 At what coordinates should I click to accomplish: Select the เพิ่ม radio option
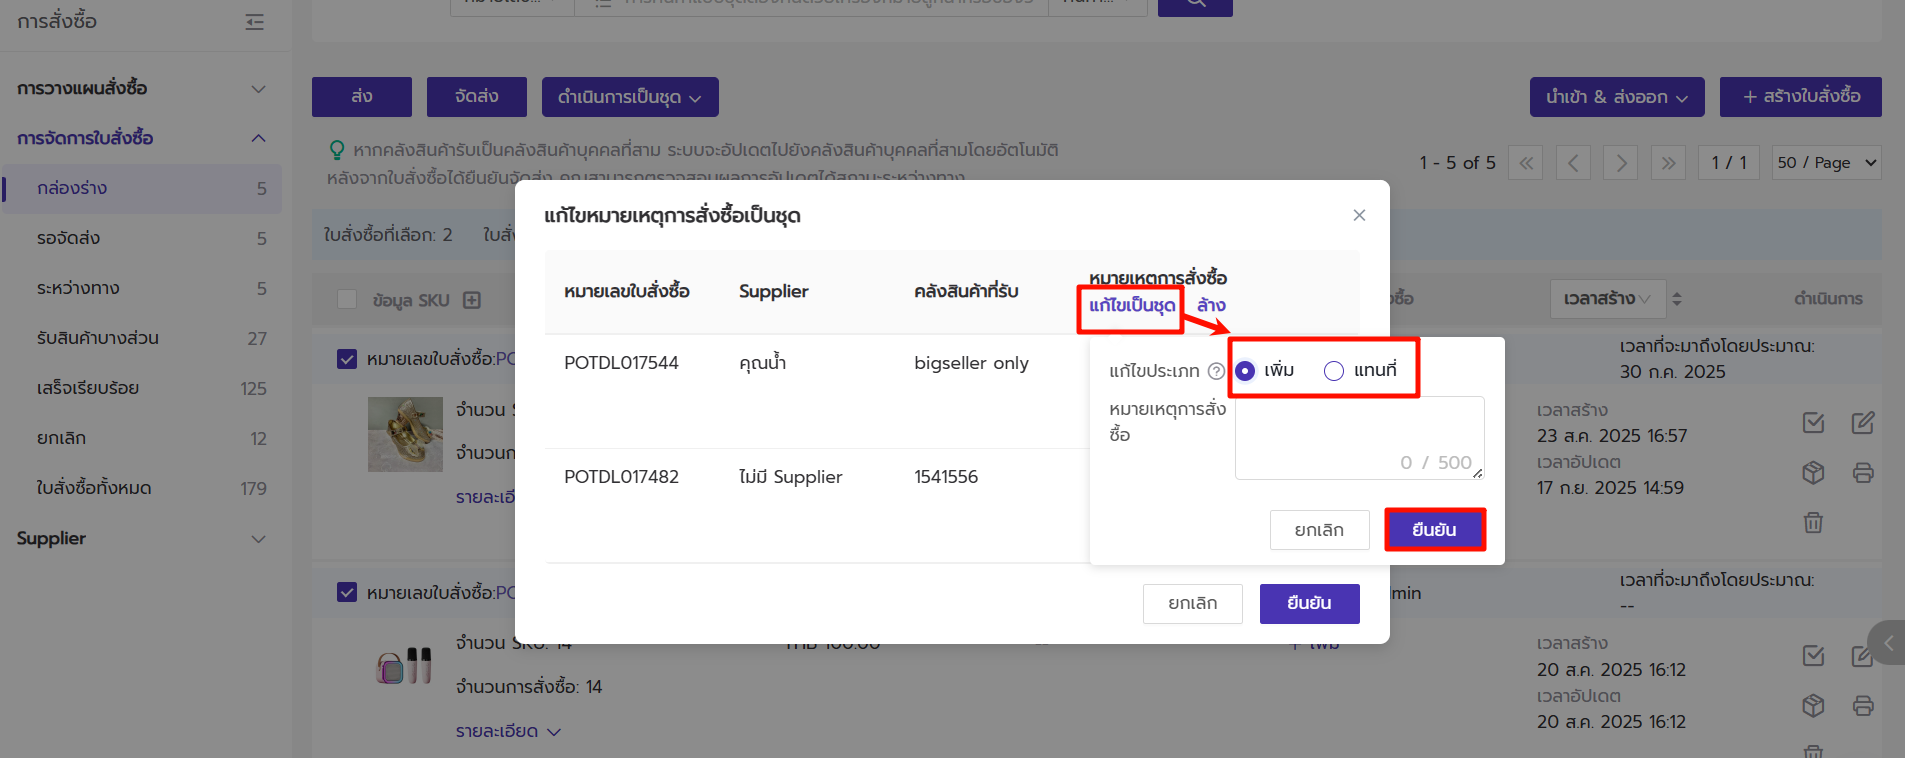tap(1245, 371)
